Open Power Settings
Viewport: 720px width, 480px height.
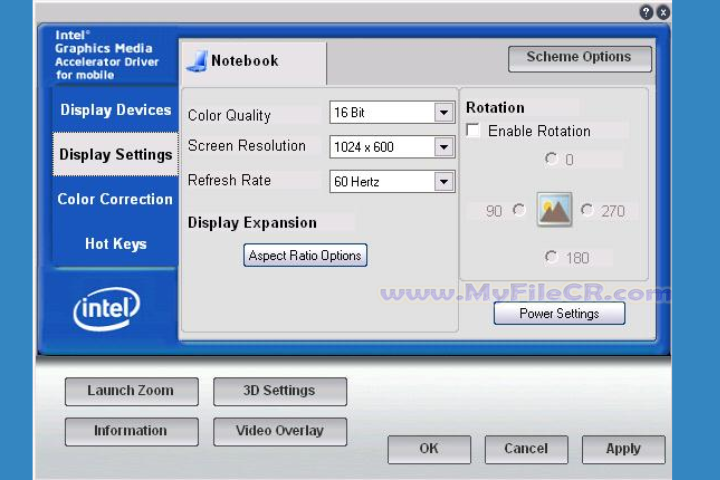pos(559,313)
